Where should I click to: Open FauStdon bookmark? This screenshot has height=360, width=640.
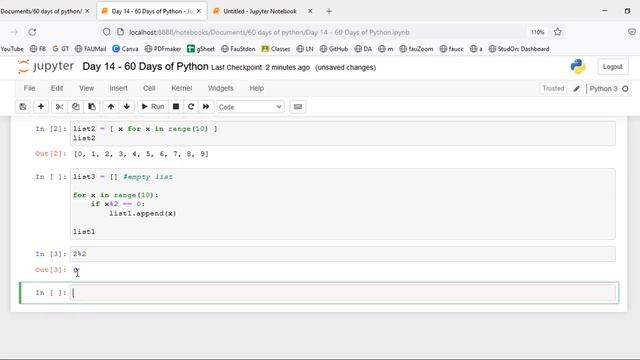[x=238, y=49]
